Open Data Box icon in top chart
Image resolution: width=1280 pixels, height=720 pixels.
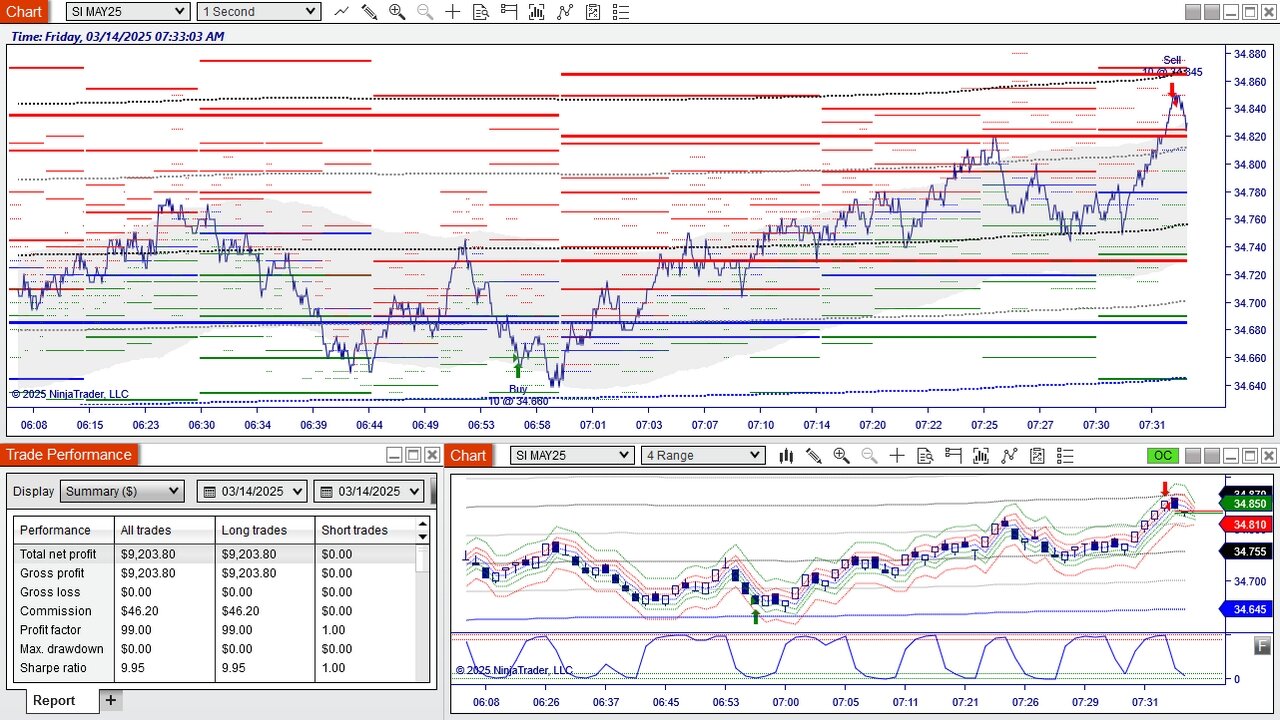[x=481, y=11]
